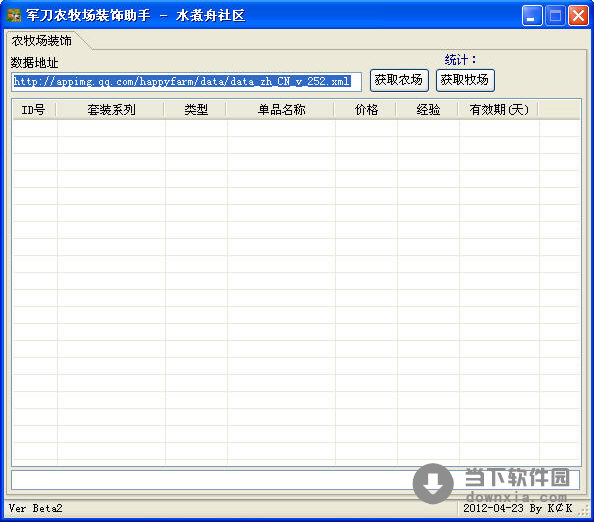Sort by the 套装系列 column header
Screen dimensions: 594x522
[111, 110]
